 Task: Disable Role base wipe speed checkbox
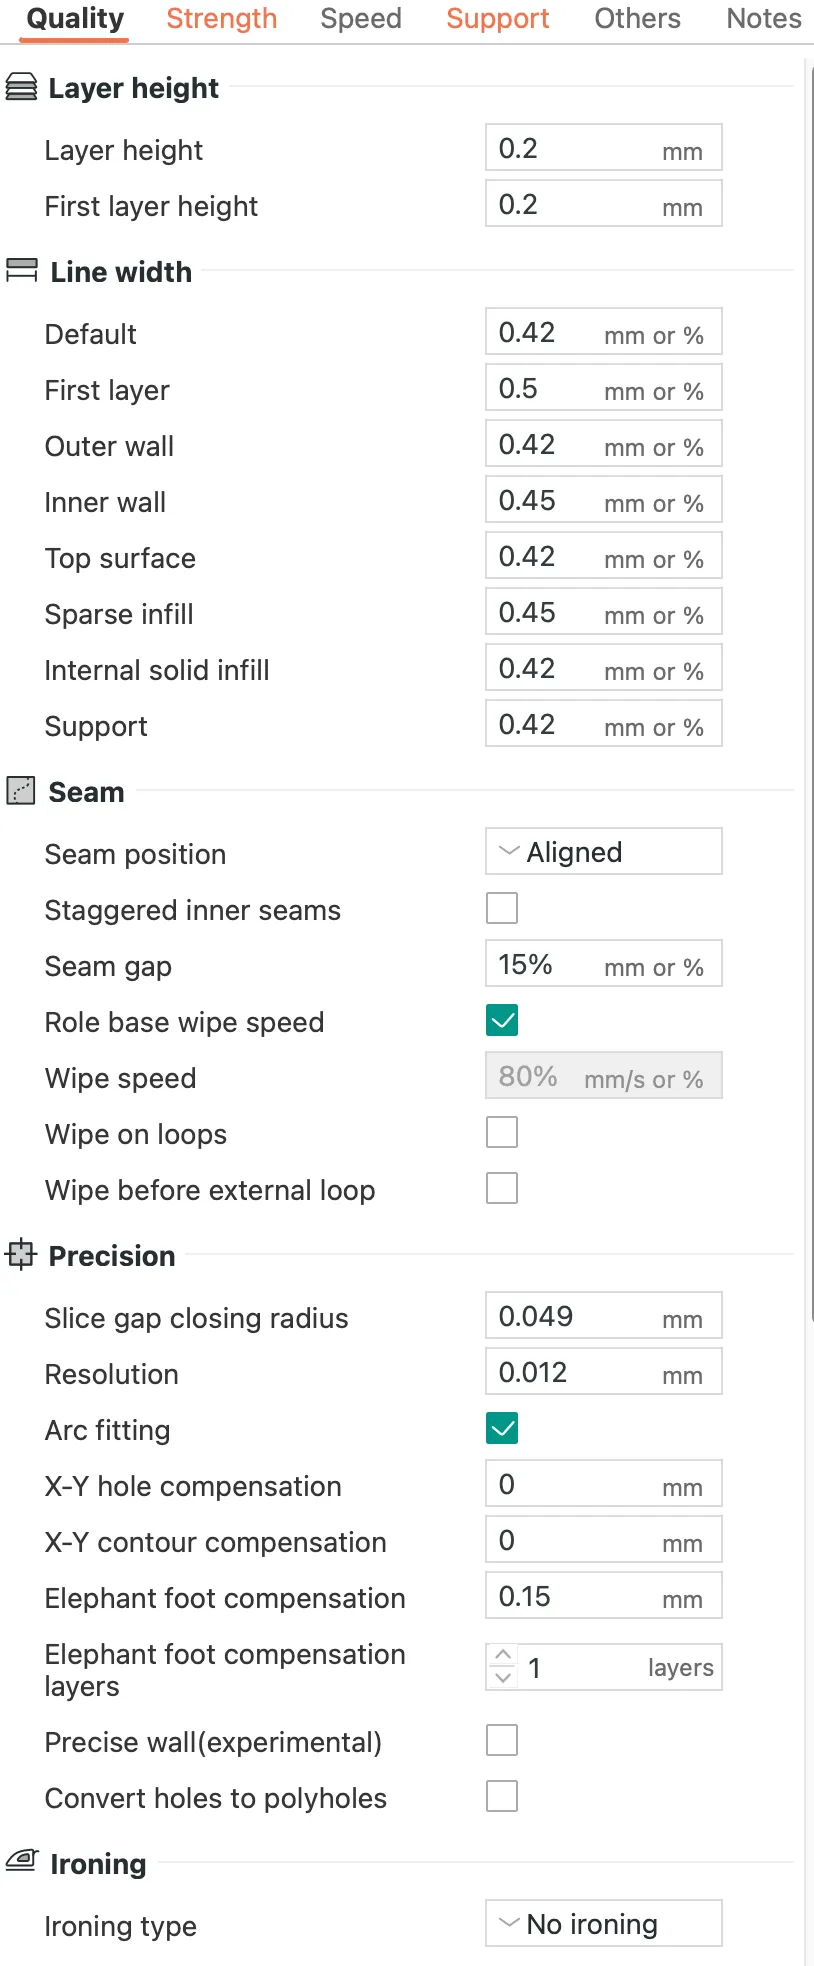(502, 1021)
